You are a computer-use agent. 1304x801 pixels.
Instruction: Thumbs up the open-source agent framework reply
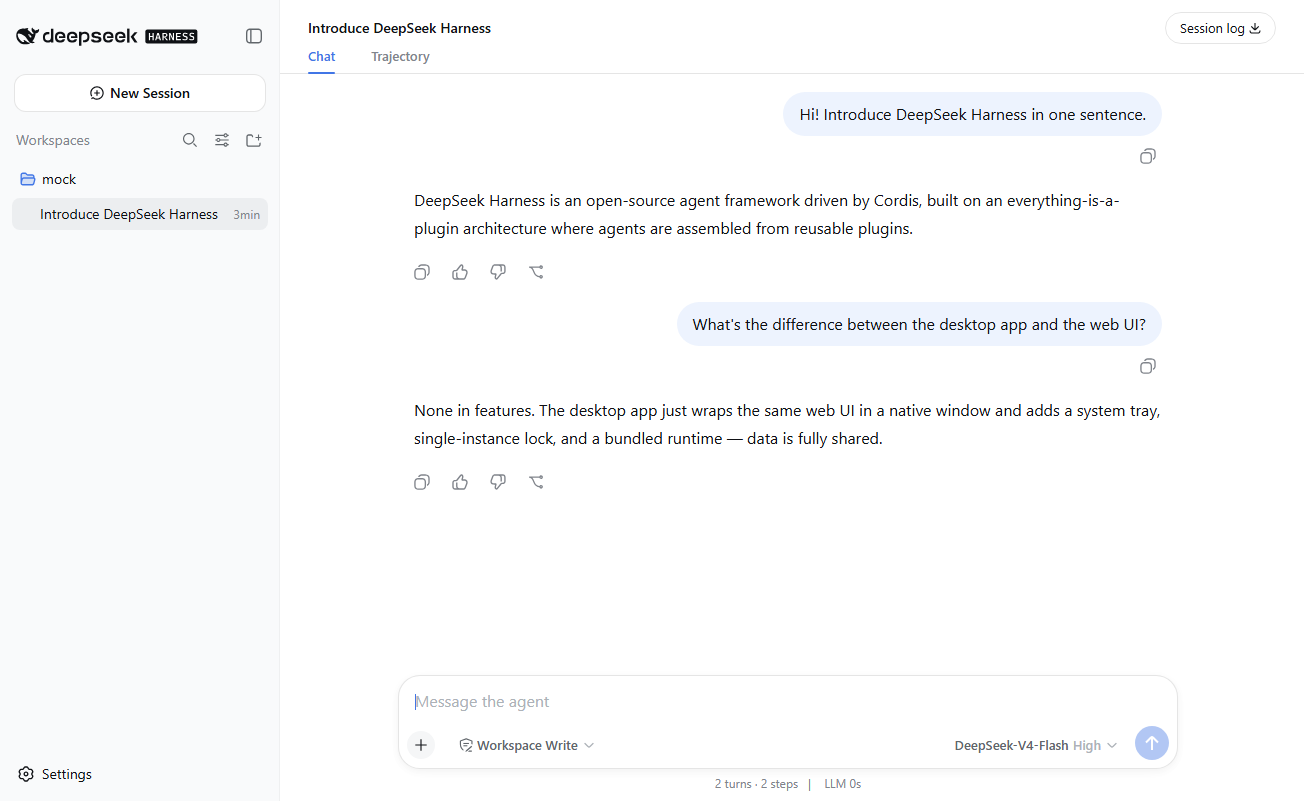pos(460,272)
